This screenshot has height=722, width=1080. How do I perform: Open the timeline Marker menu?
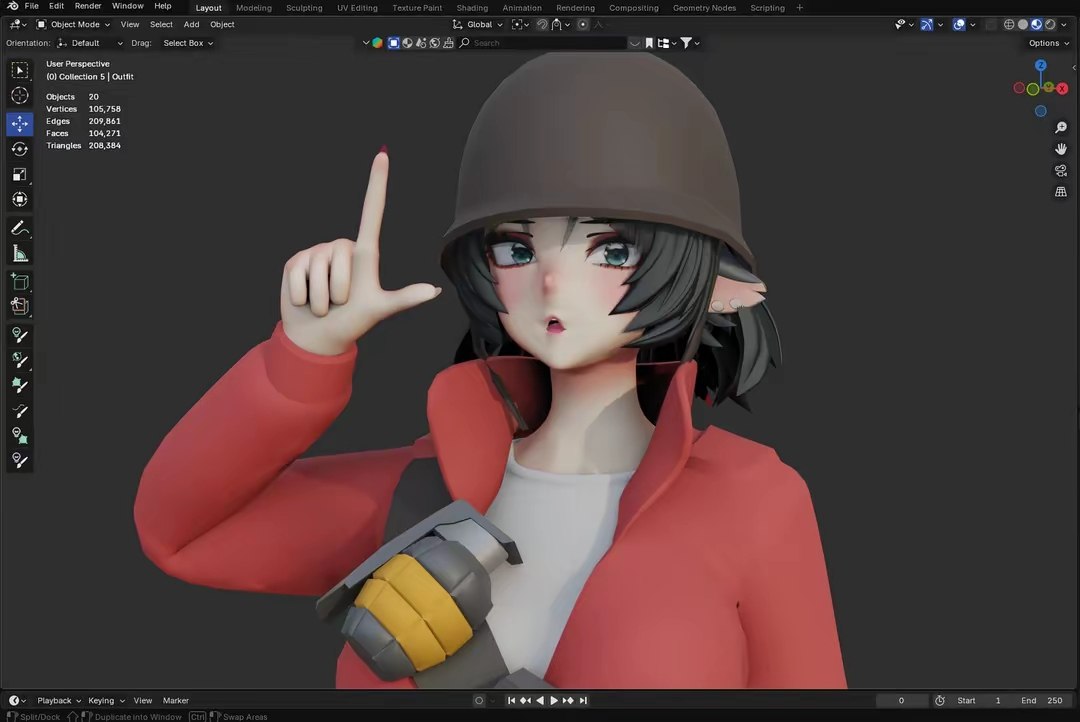[176, 700]
